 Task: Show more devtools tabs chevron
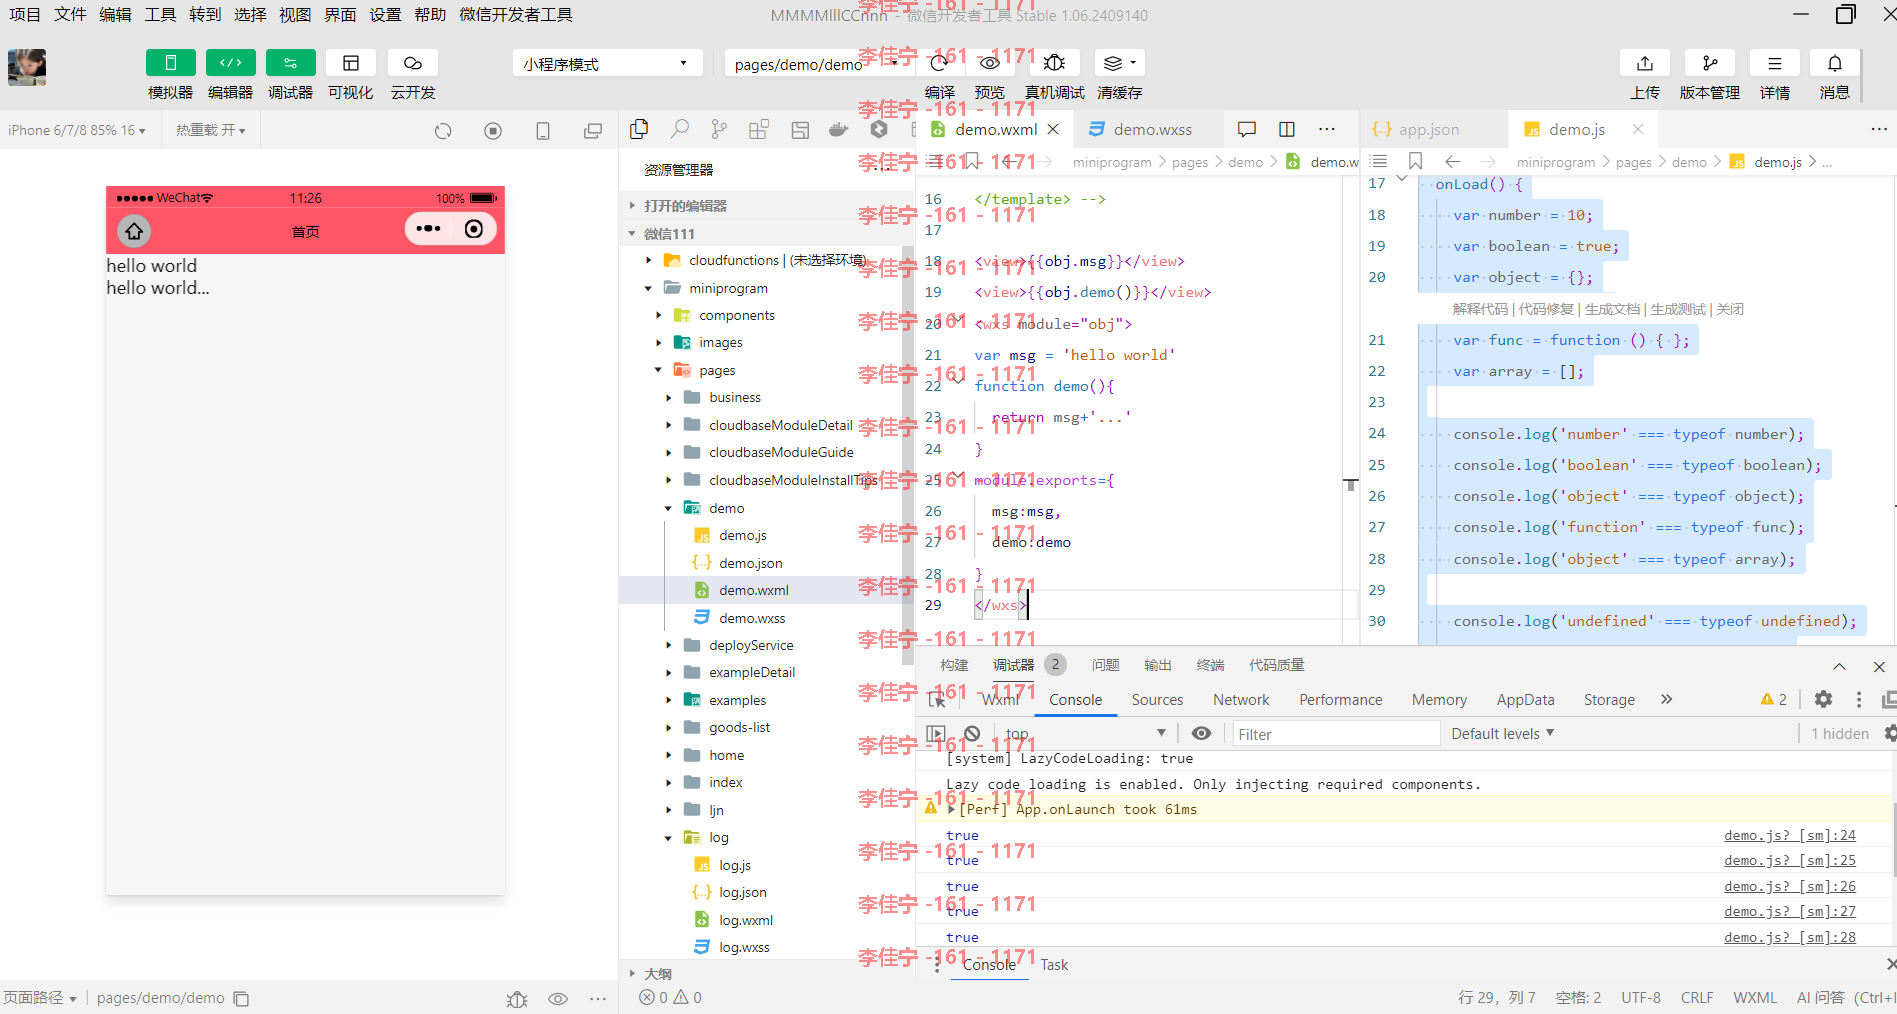coord(1666,699)
